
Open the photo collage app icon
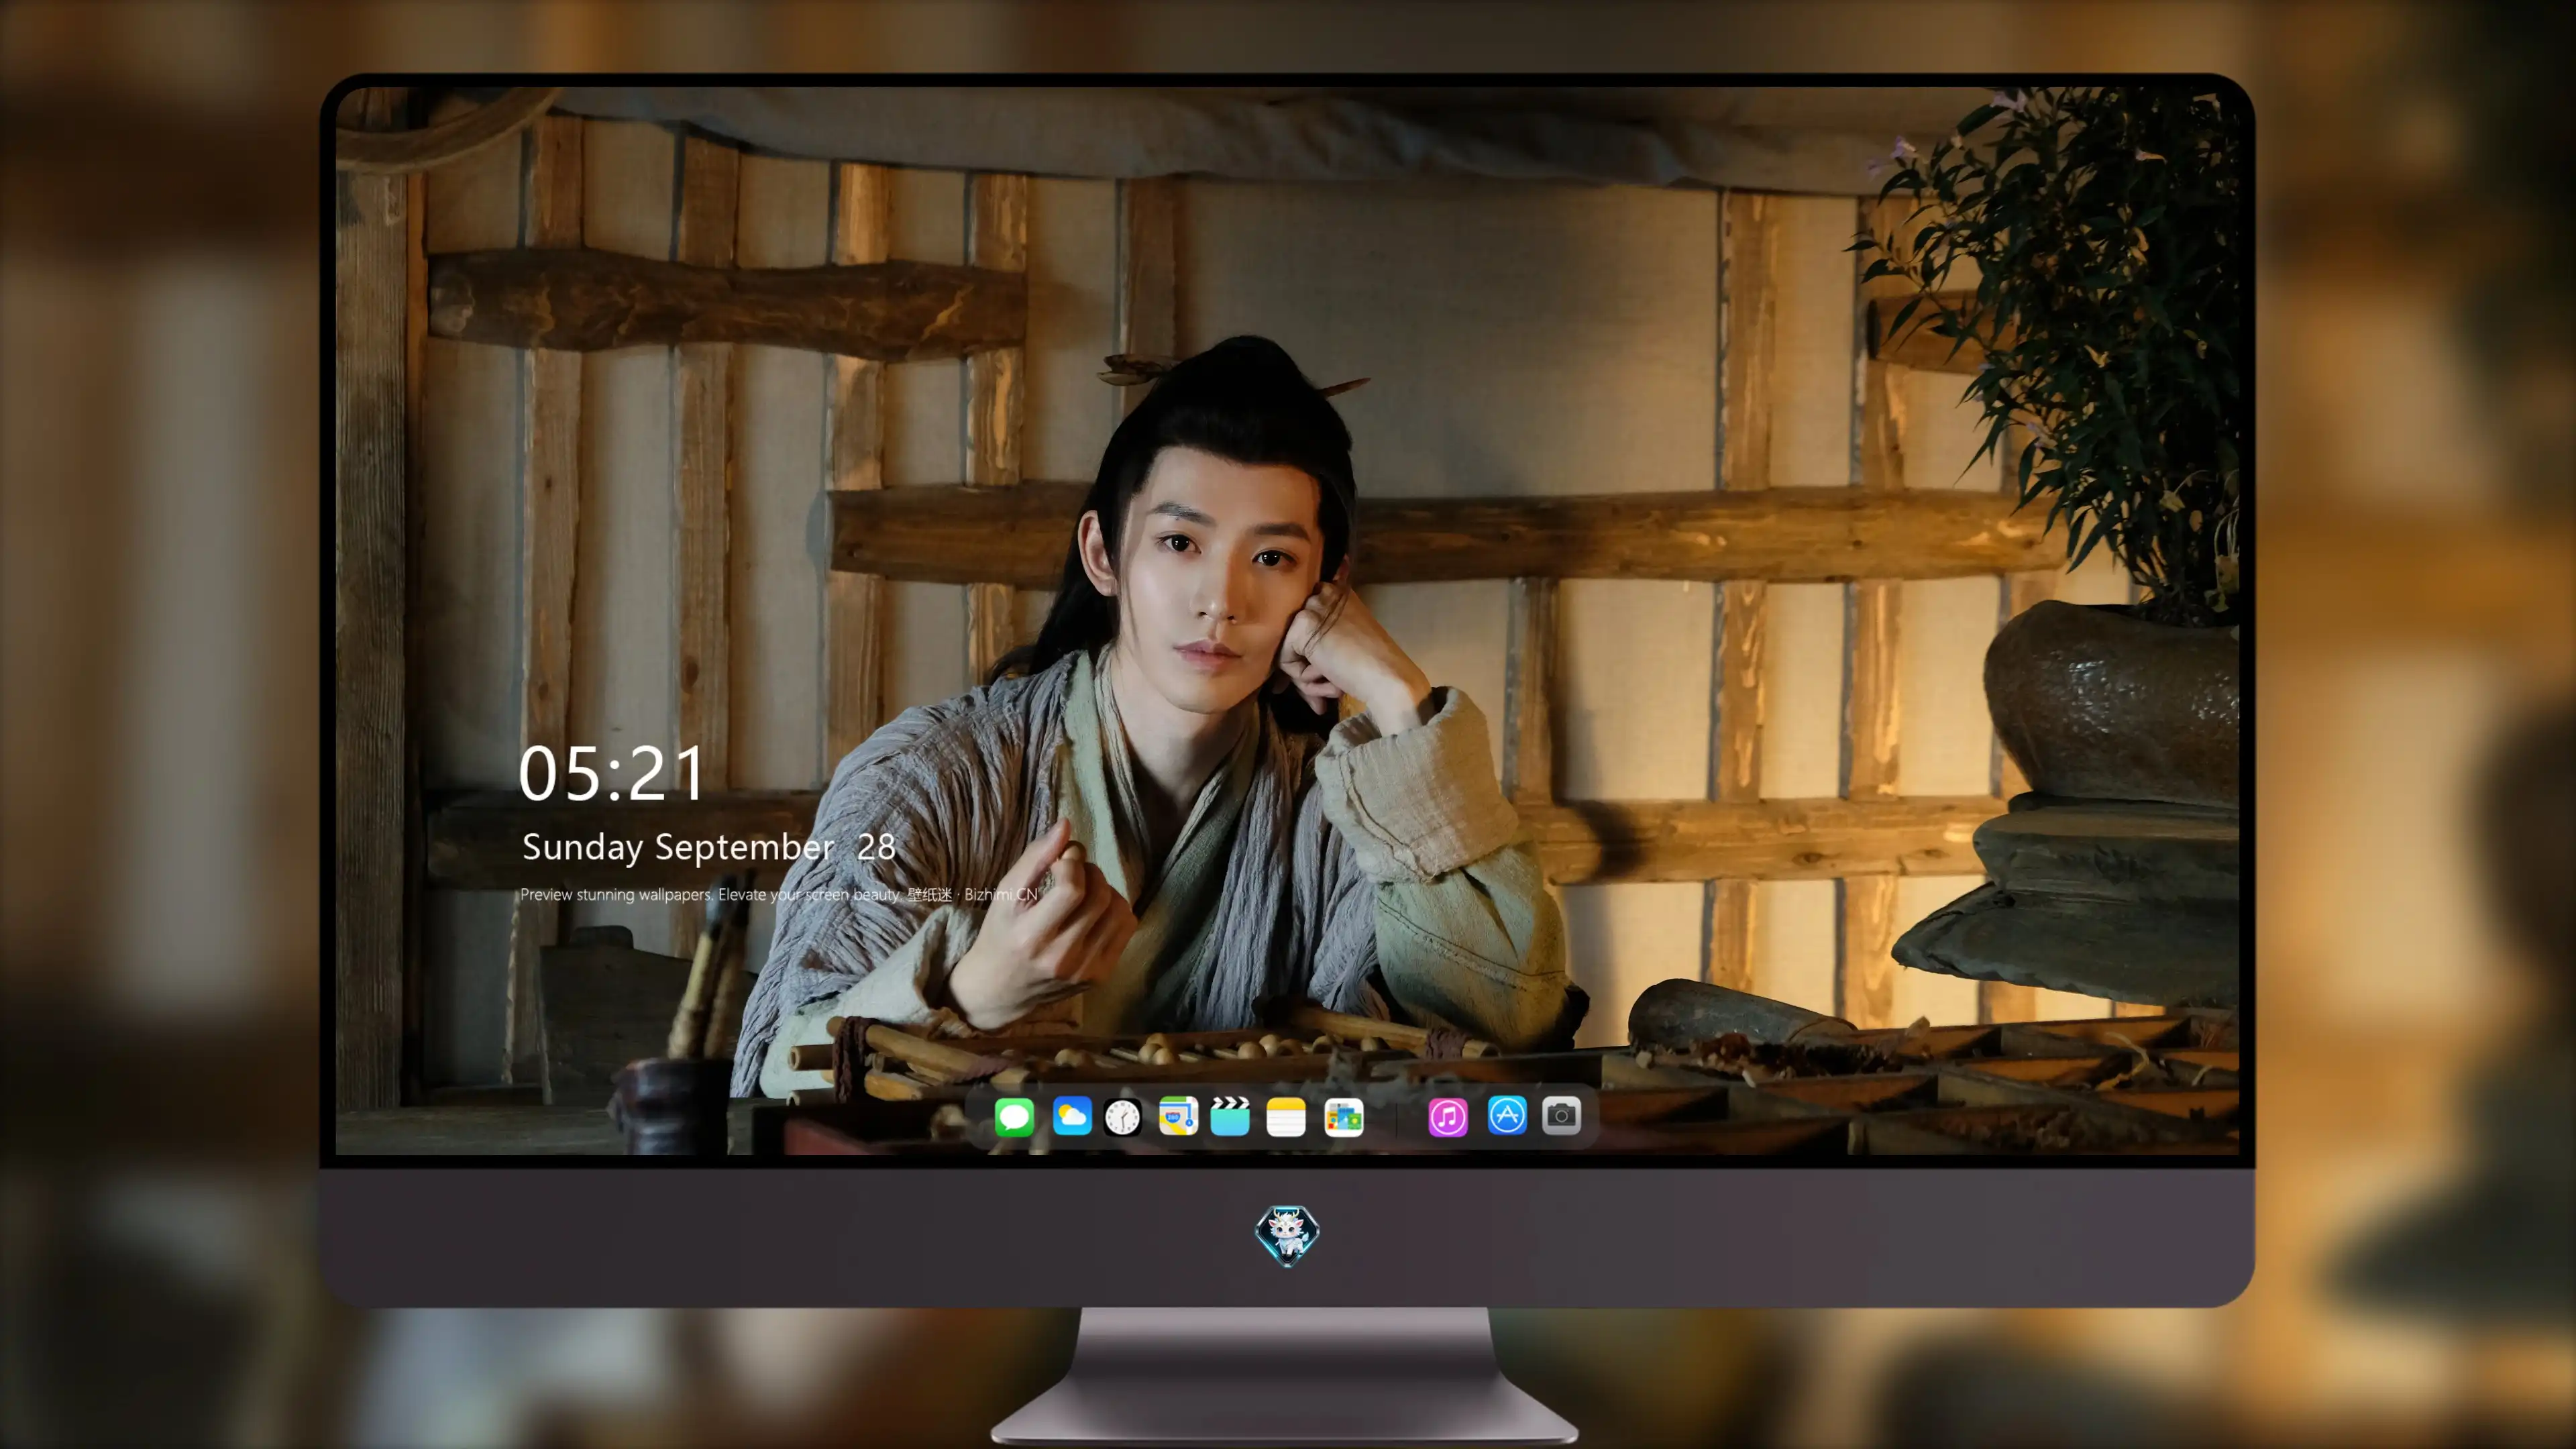coord(1344,1116)
